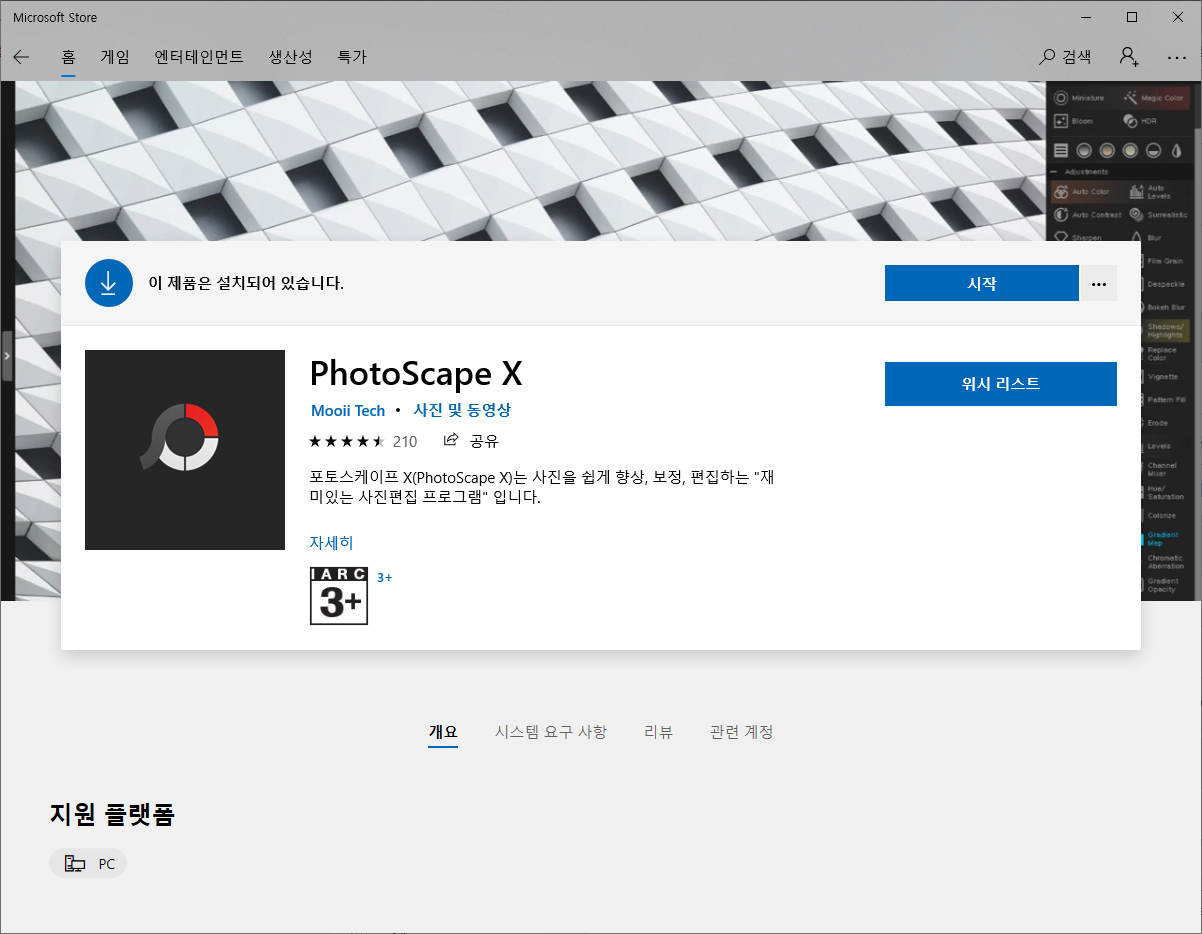The width and height of the screenshot is (1202, 934).
Task: Click the 지원 플랫폼 heading
Action: click(112, 815)
